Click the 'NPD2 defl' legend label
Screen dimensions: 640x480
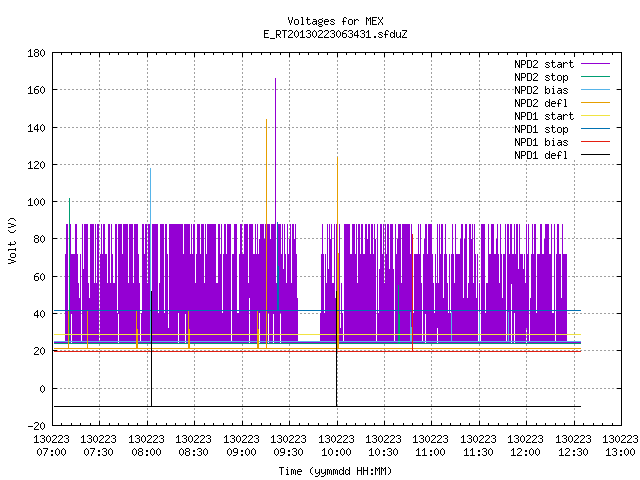[x=541, y=103]
